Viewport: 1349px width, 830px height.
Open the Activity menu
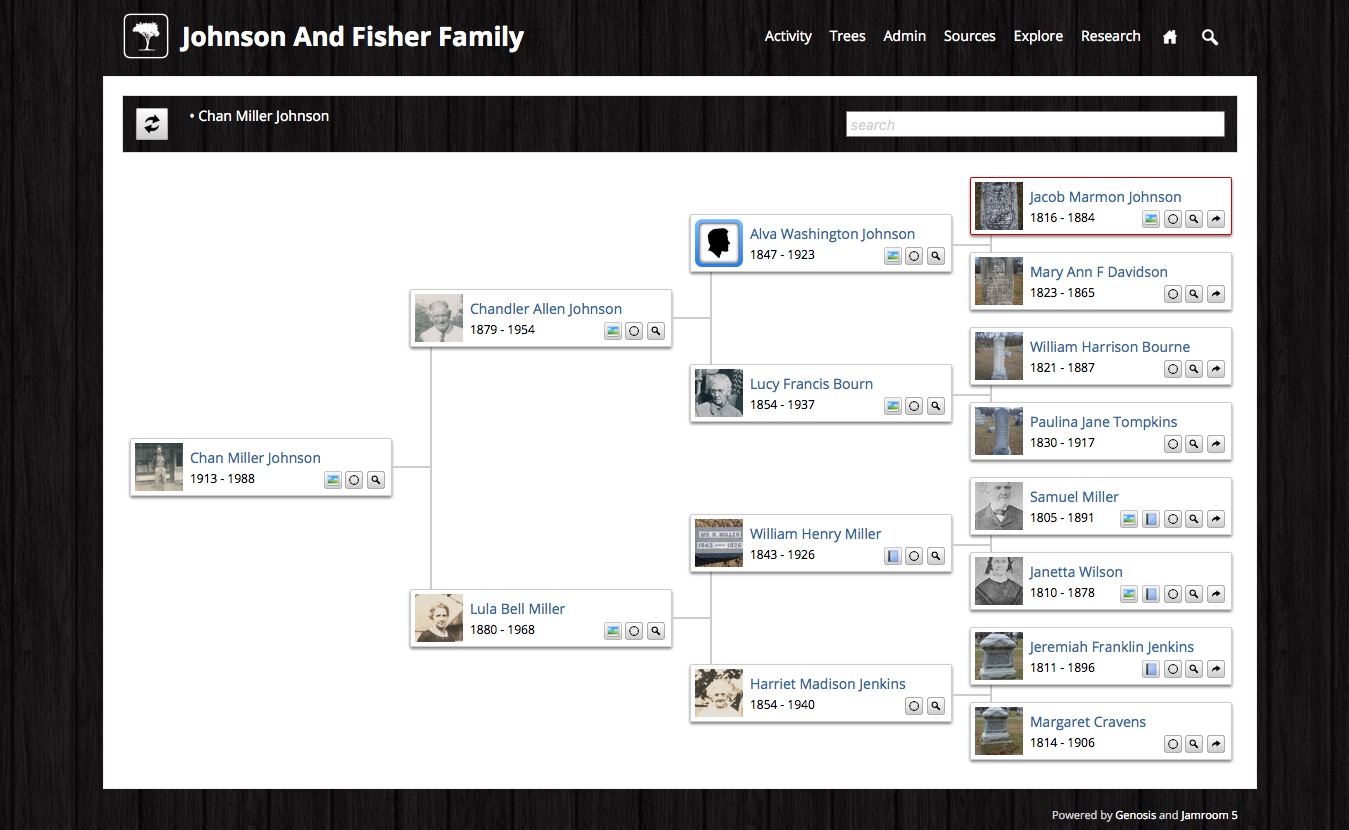[x=788, y=36]
